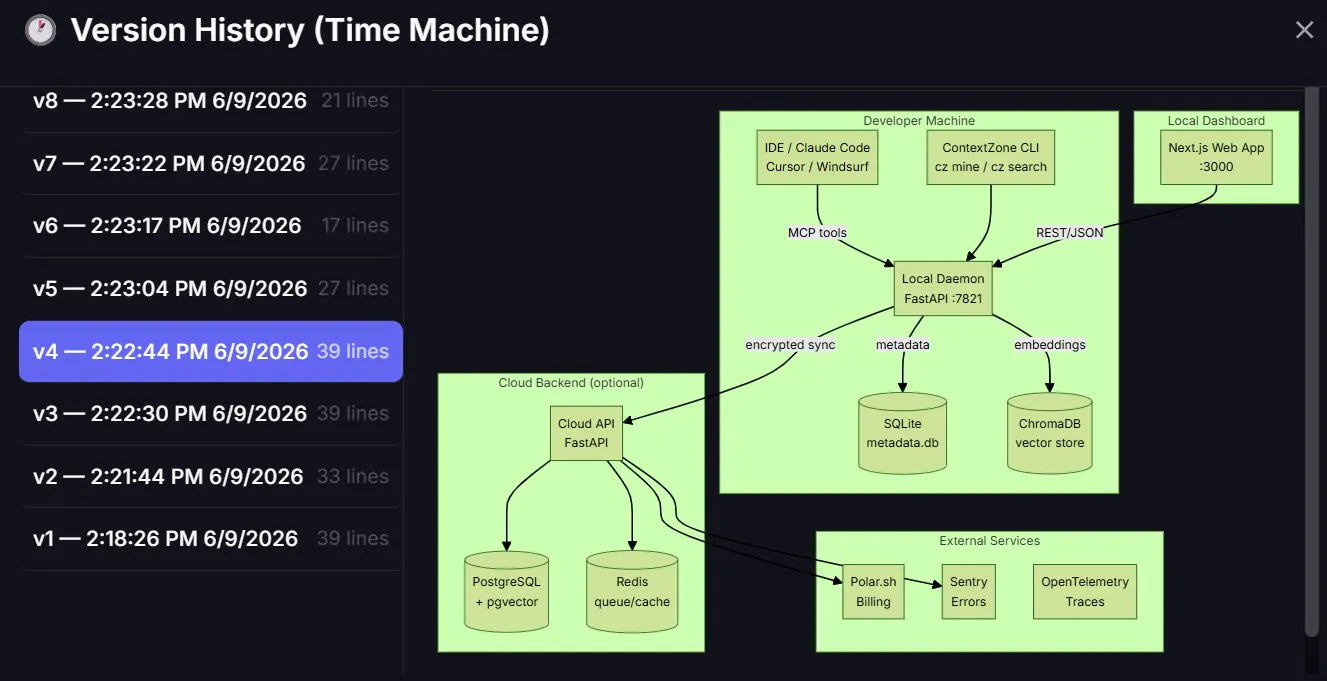Click the 'embeddings' edge label
Viewport: 1327px width, 681px height.
coord(1050,345)
